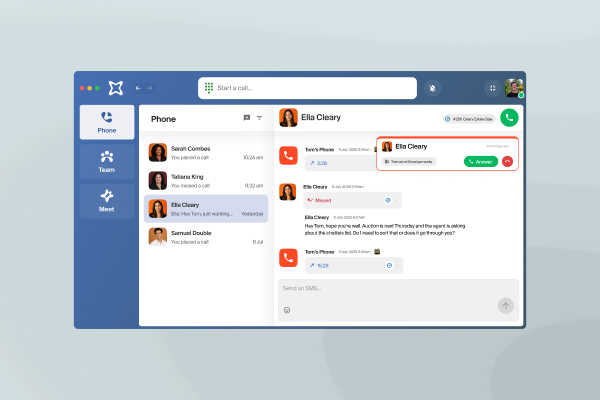Switch to the Team section

pyautogui.click(x=107, y=162)
